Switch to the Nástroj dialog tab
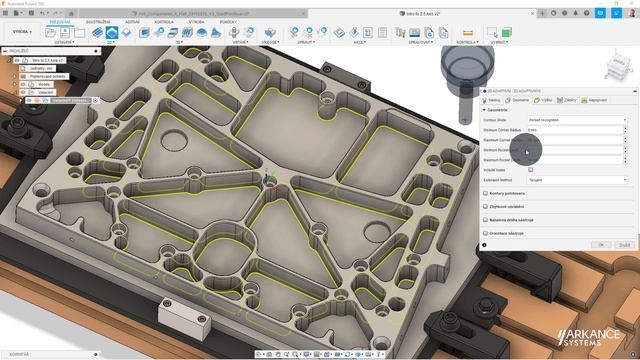Image resolution: width=640 pixels, height=360 pixels. coord(491,100)
